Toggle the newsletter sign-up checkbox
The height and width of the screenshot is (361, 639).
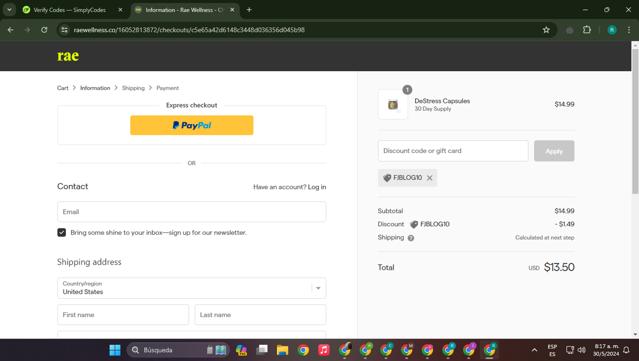[x=62, y=233]
